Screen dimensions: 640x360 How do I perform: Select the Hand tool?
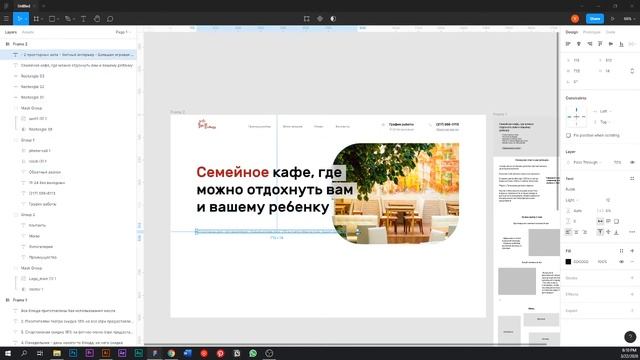tap(97, 19)
